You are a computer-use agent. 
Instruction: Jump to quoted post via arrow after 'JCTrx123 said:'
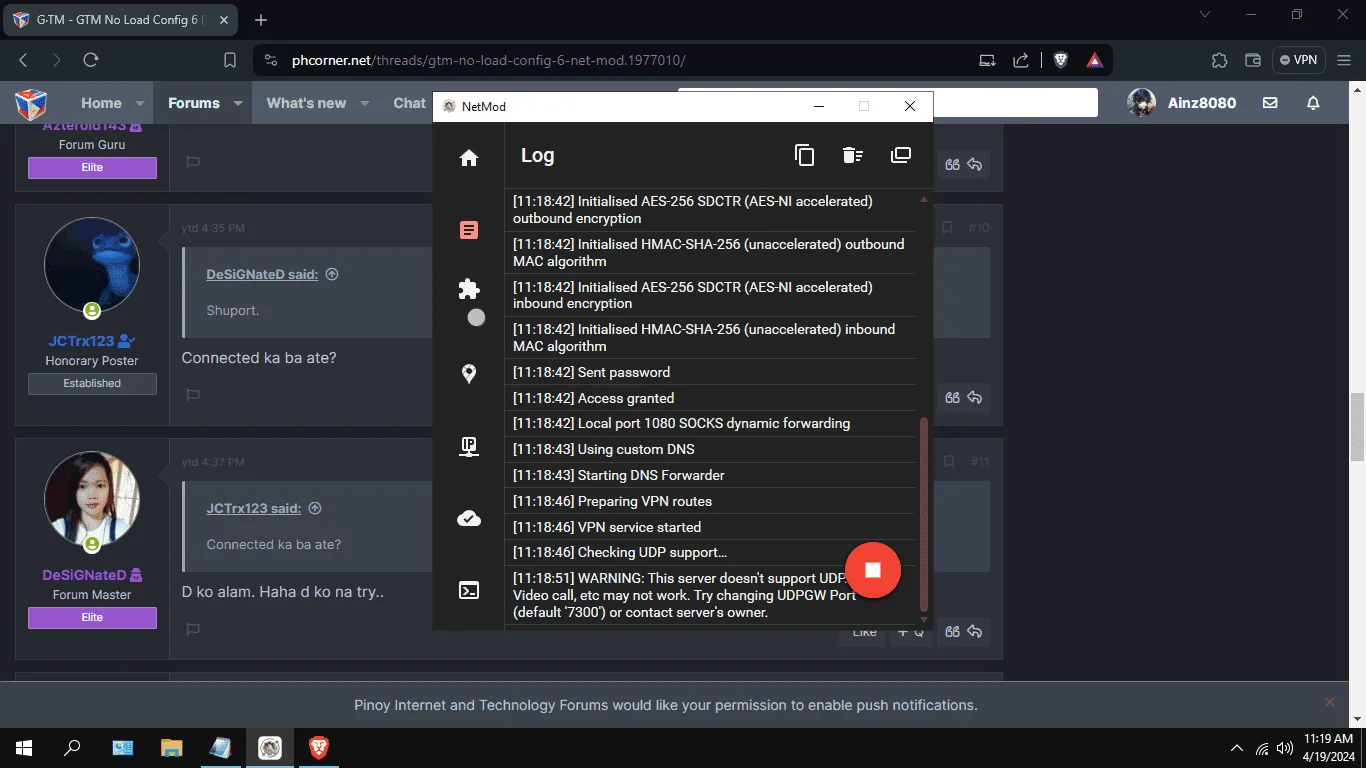point(315,508)
